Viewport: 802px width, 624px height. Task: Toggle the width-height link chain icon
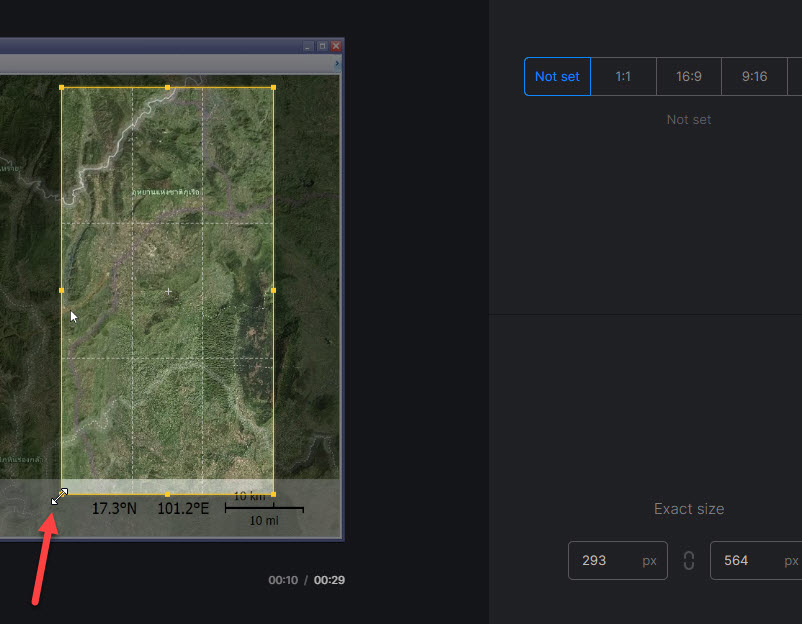[x=688, y=560]
